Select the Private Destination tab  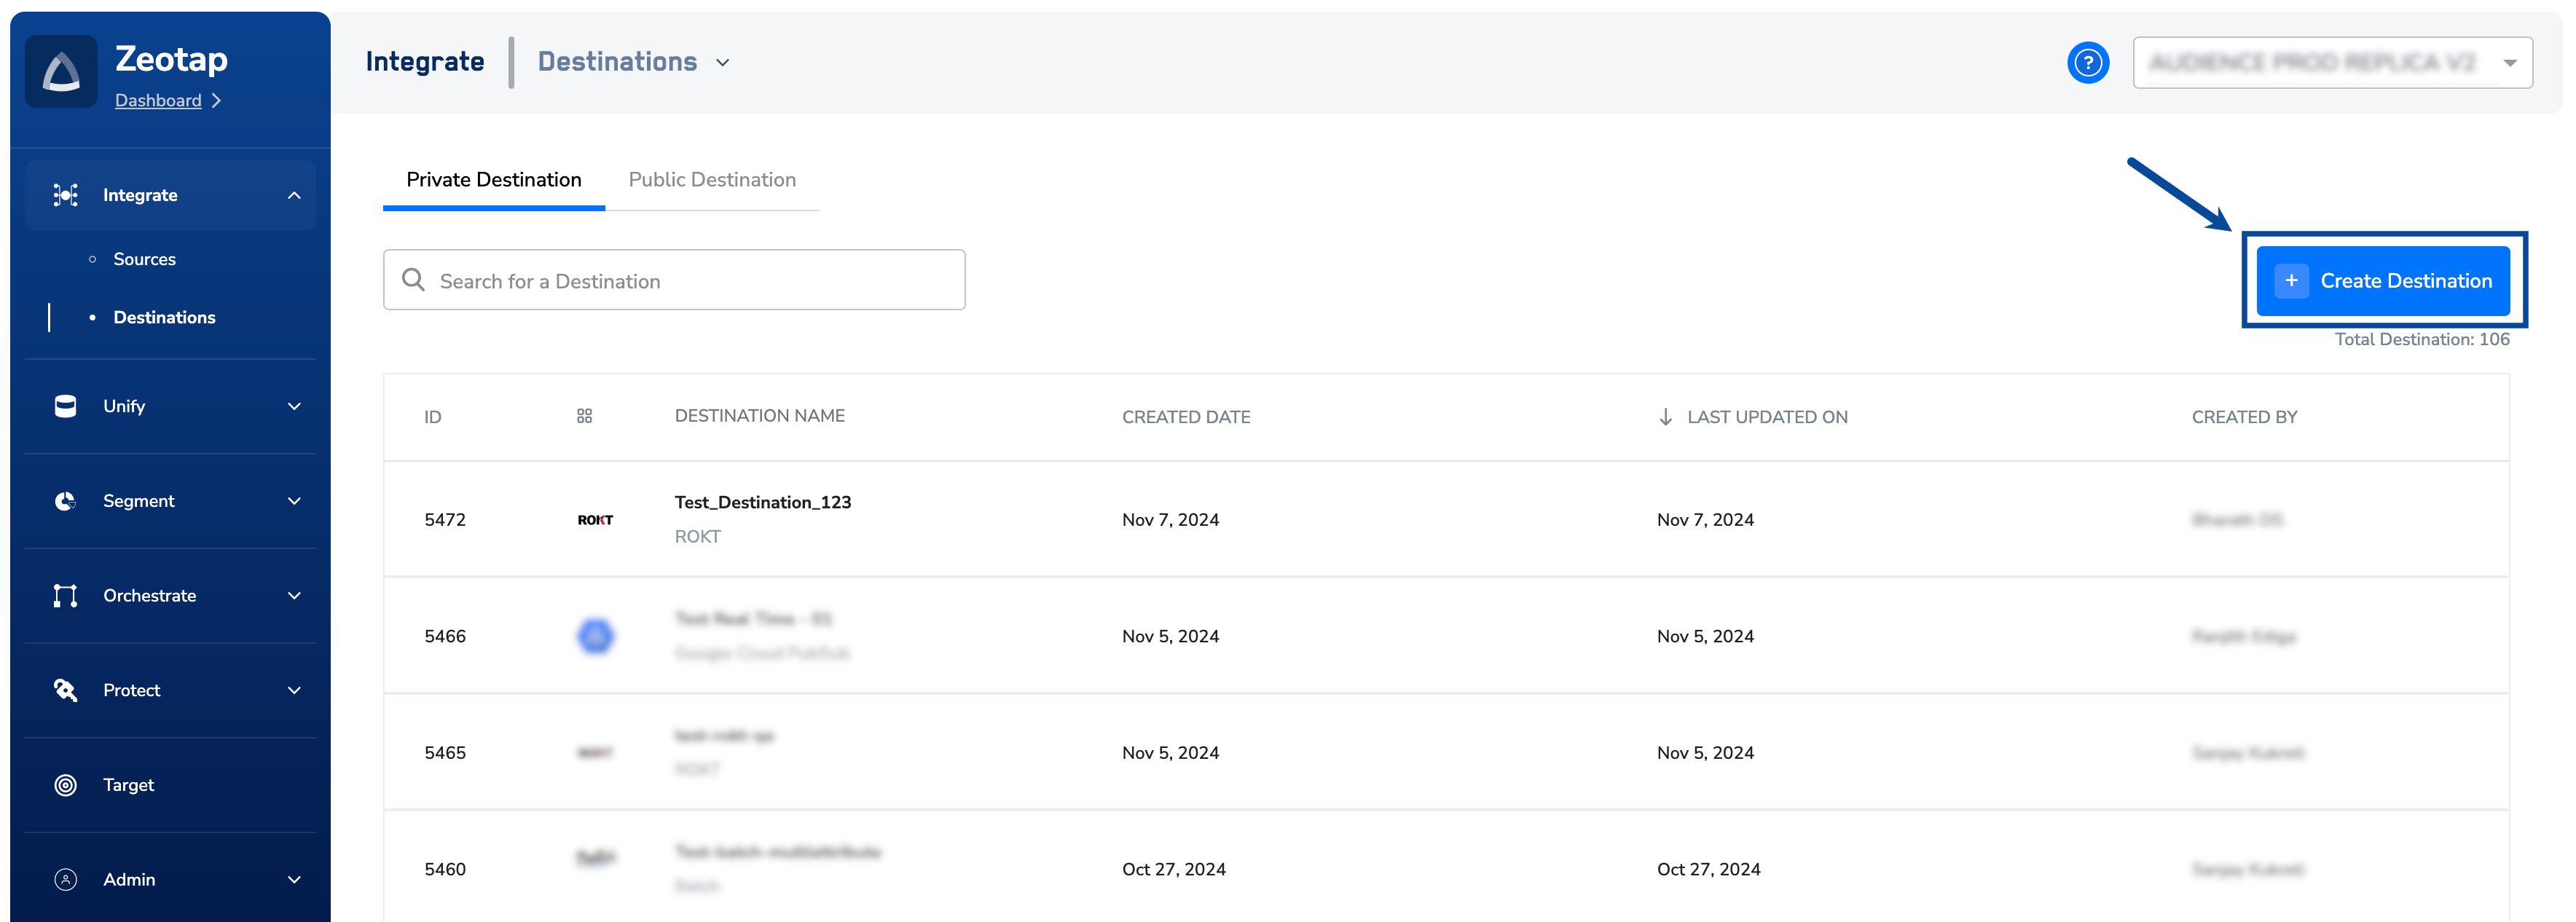coord(493,180)
